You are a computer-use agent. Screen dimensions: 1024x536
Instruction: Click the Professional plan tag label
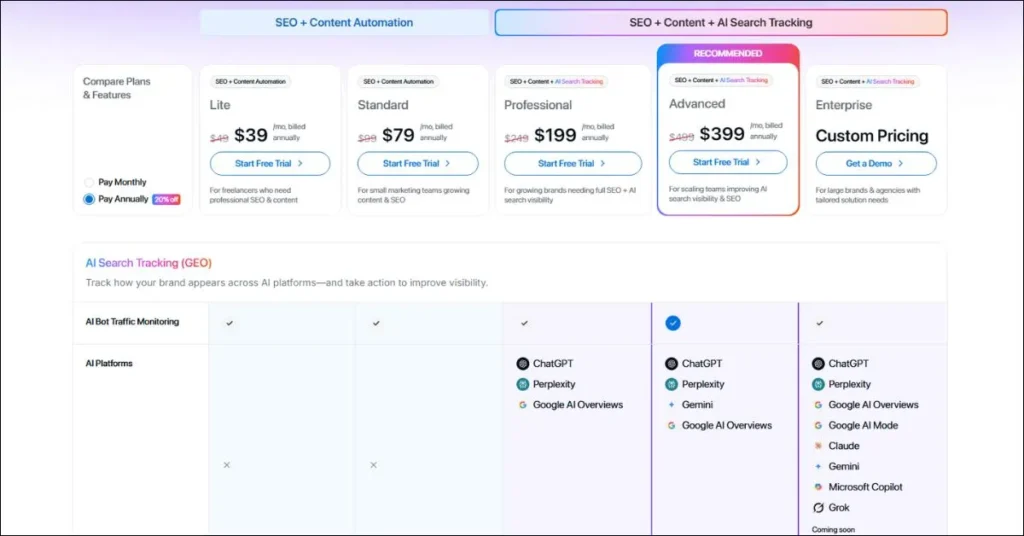[556, 82]
